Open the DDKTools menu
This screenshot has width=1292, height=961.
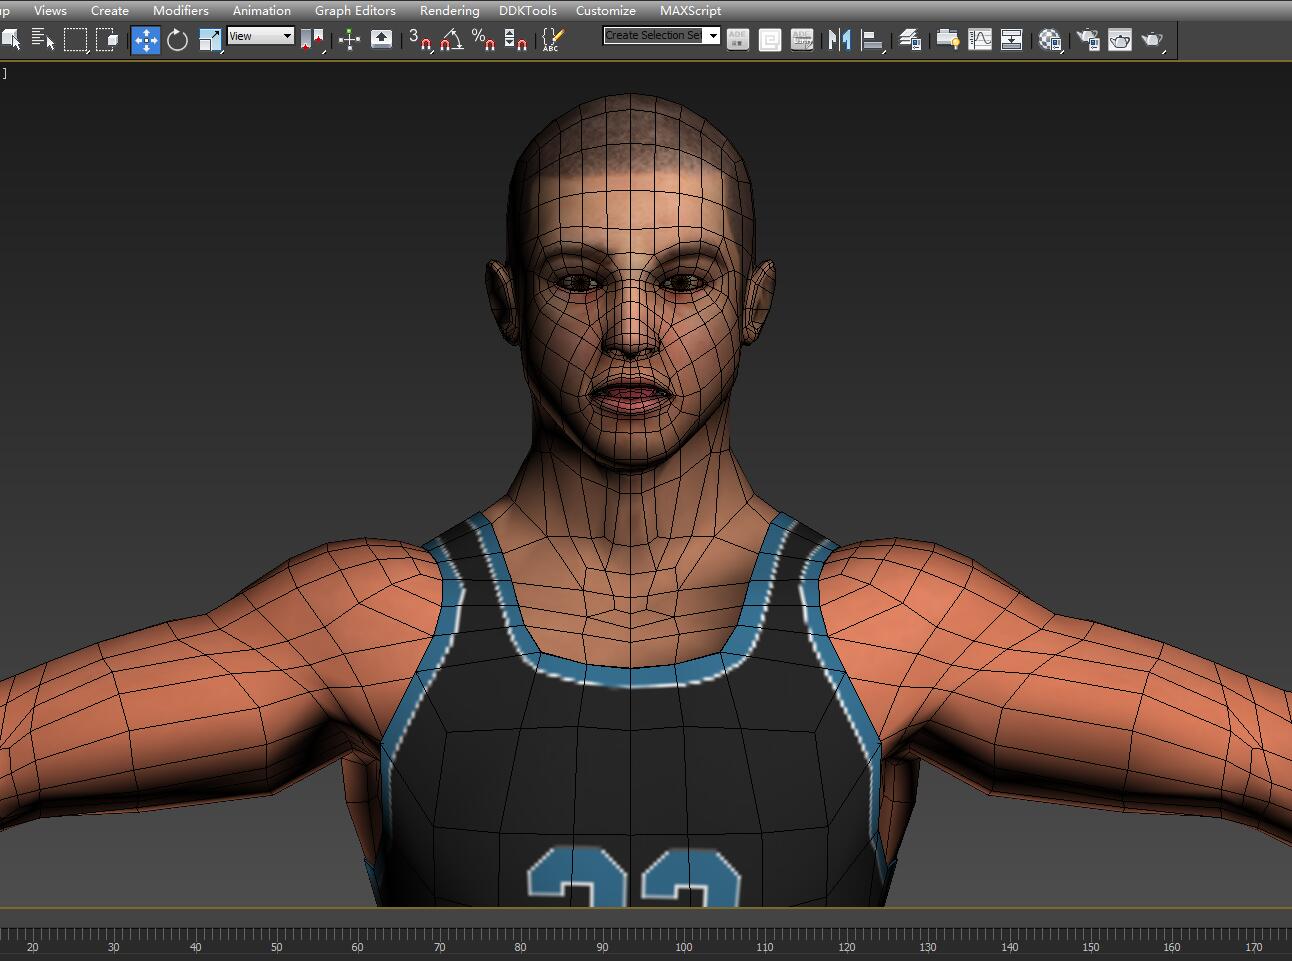click(x=528, y=10)
